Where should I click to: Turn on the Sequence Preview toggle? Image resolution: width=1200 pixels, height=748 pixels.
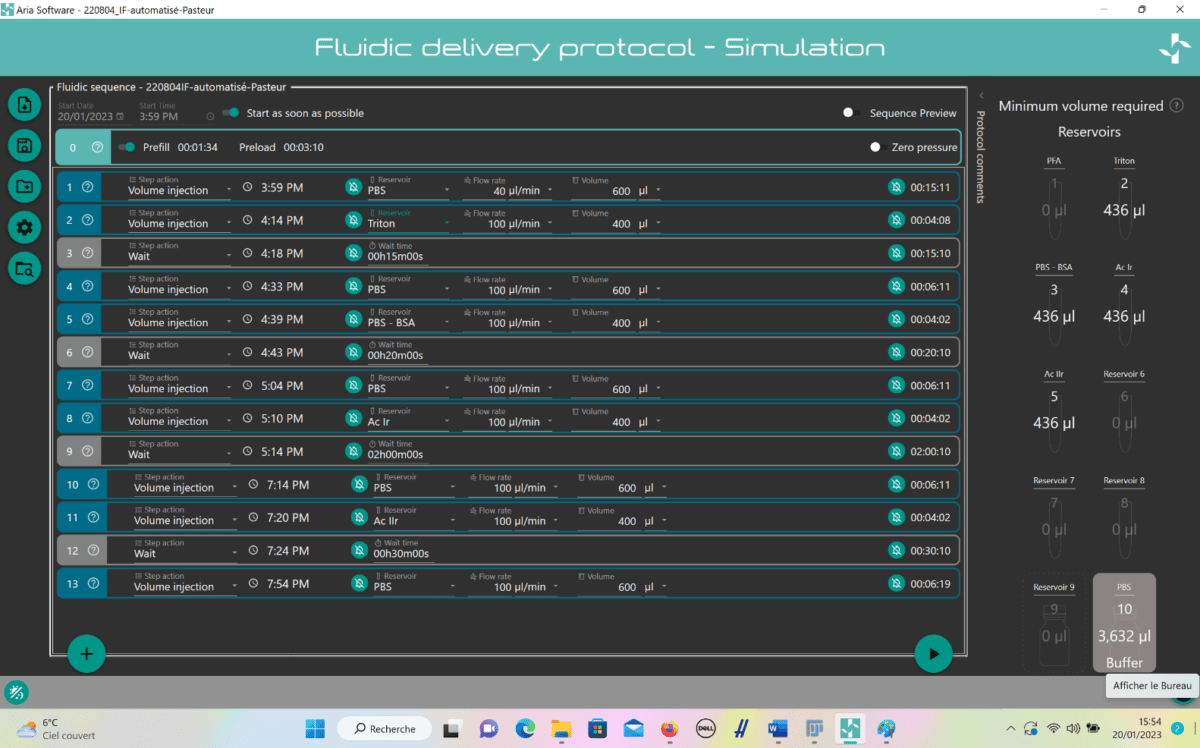[851, 113]
